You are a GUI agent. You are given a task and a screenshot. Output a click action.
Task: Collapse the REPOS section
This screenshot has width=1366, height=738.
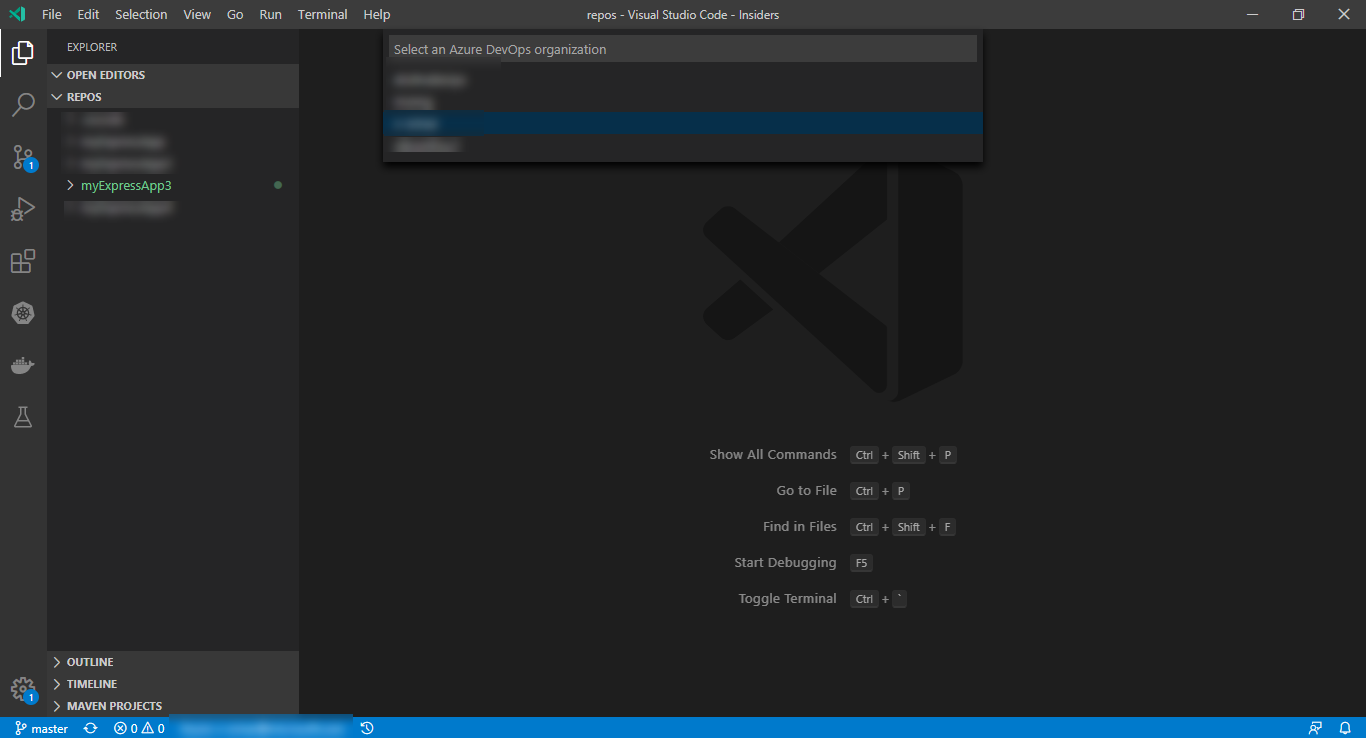(x=173, y=97)
